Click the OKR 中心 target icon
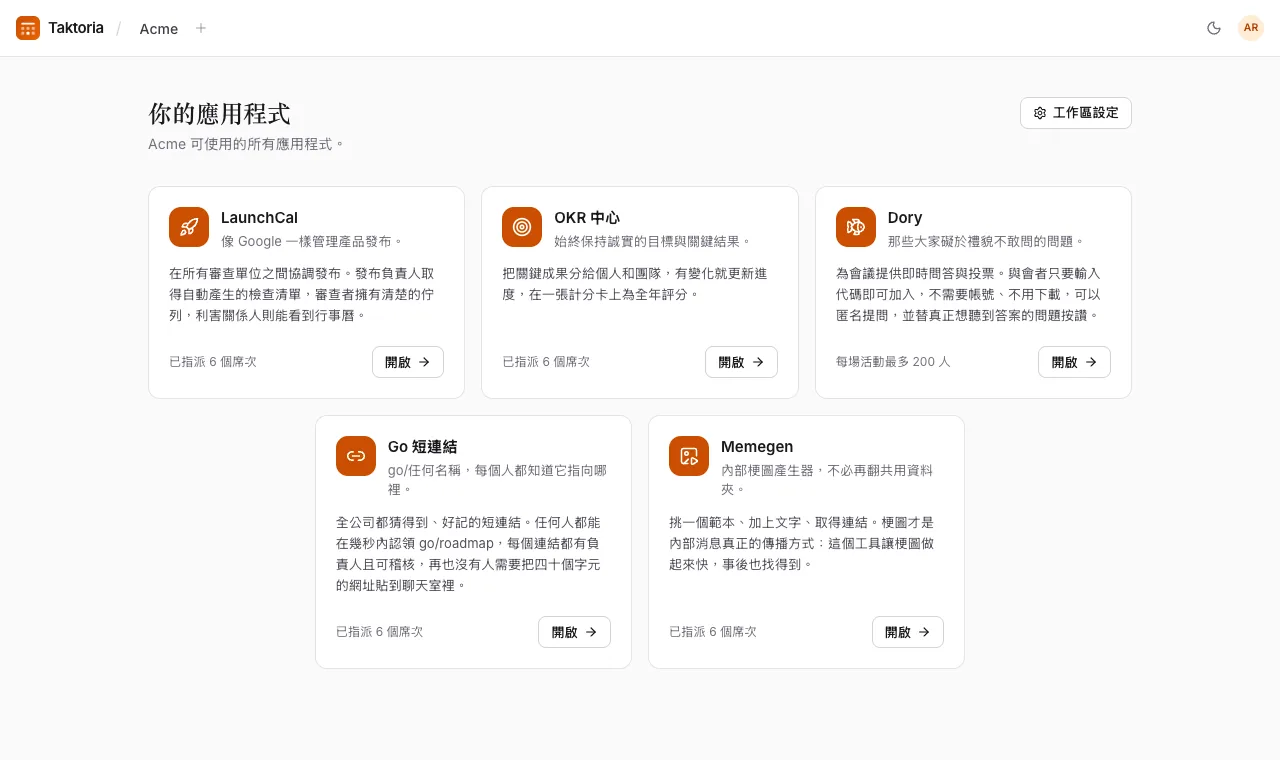 tap(522, 227)
